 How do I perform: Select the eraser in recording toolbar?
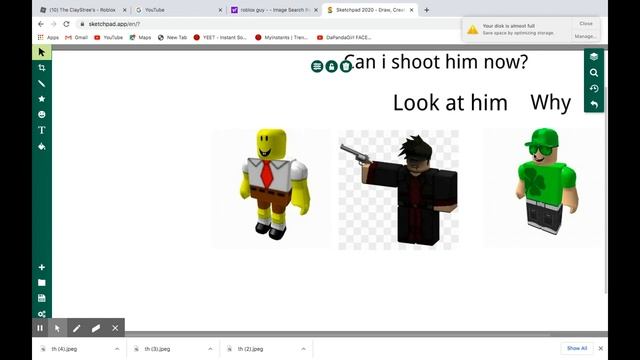pos(96,328)
